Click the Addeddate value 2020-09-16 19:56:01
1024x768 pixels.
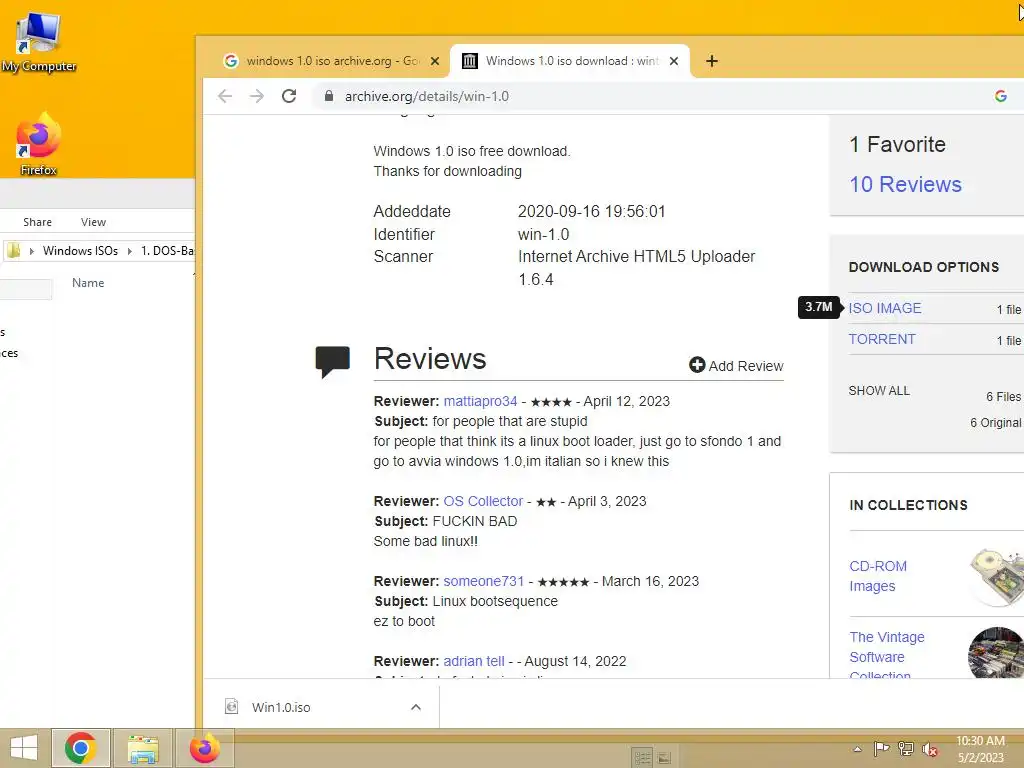591,212
